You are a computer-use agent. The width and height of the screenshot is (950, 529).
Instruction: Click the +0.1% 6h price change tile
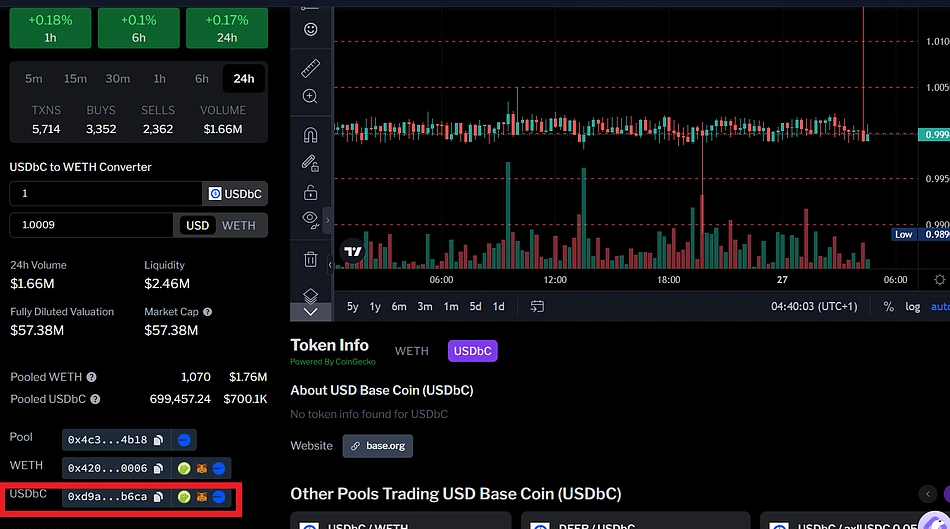[x=139, y=28]
